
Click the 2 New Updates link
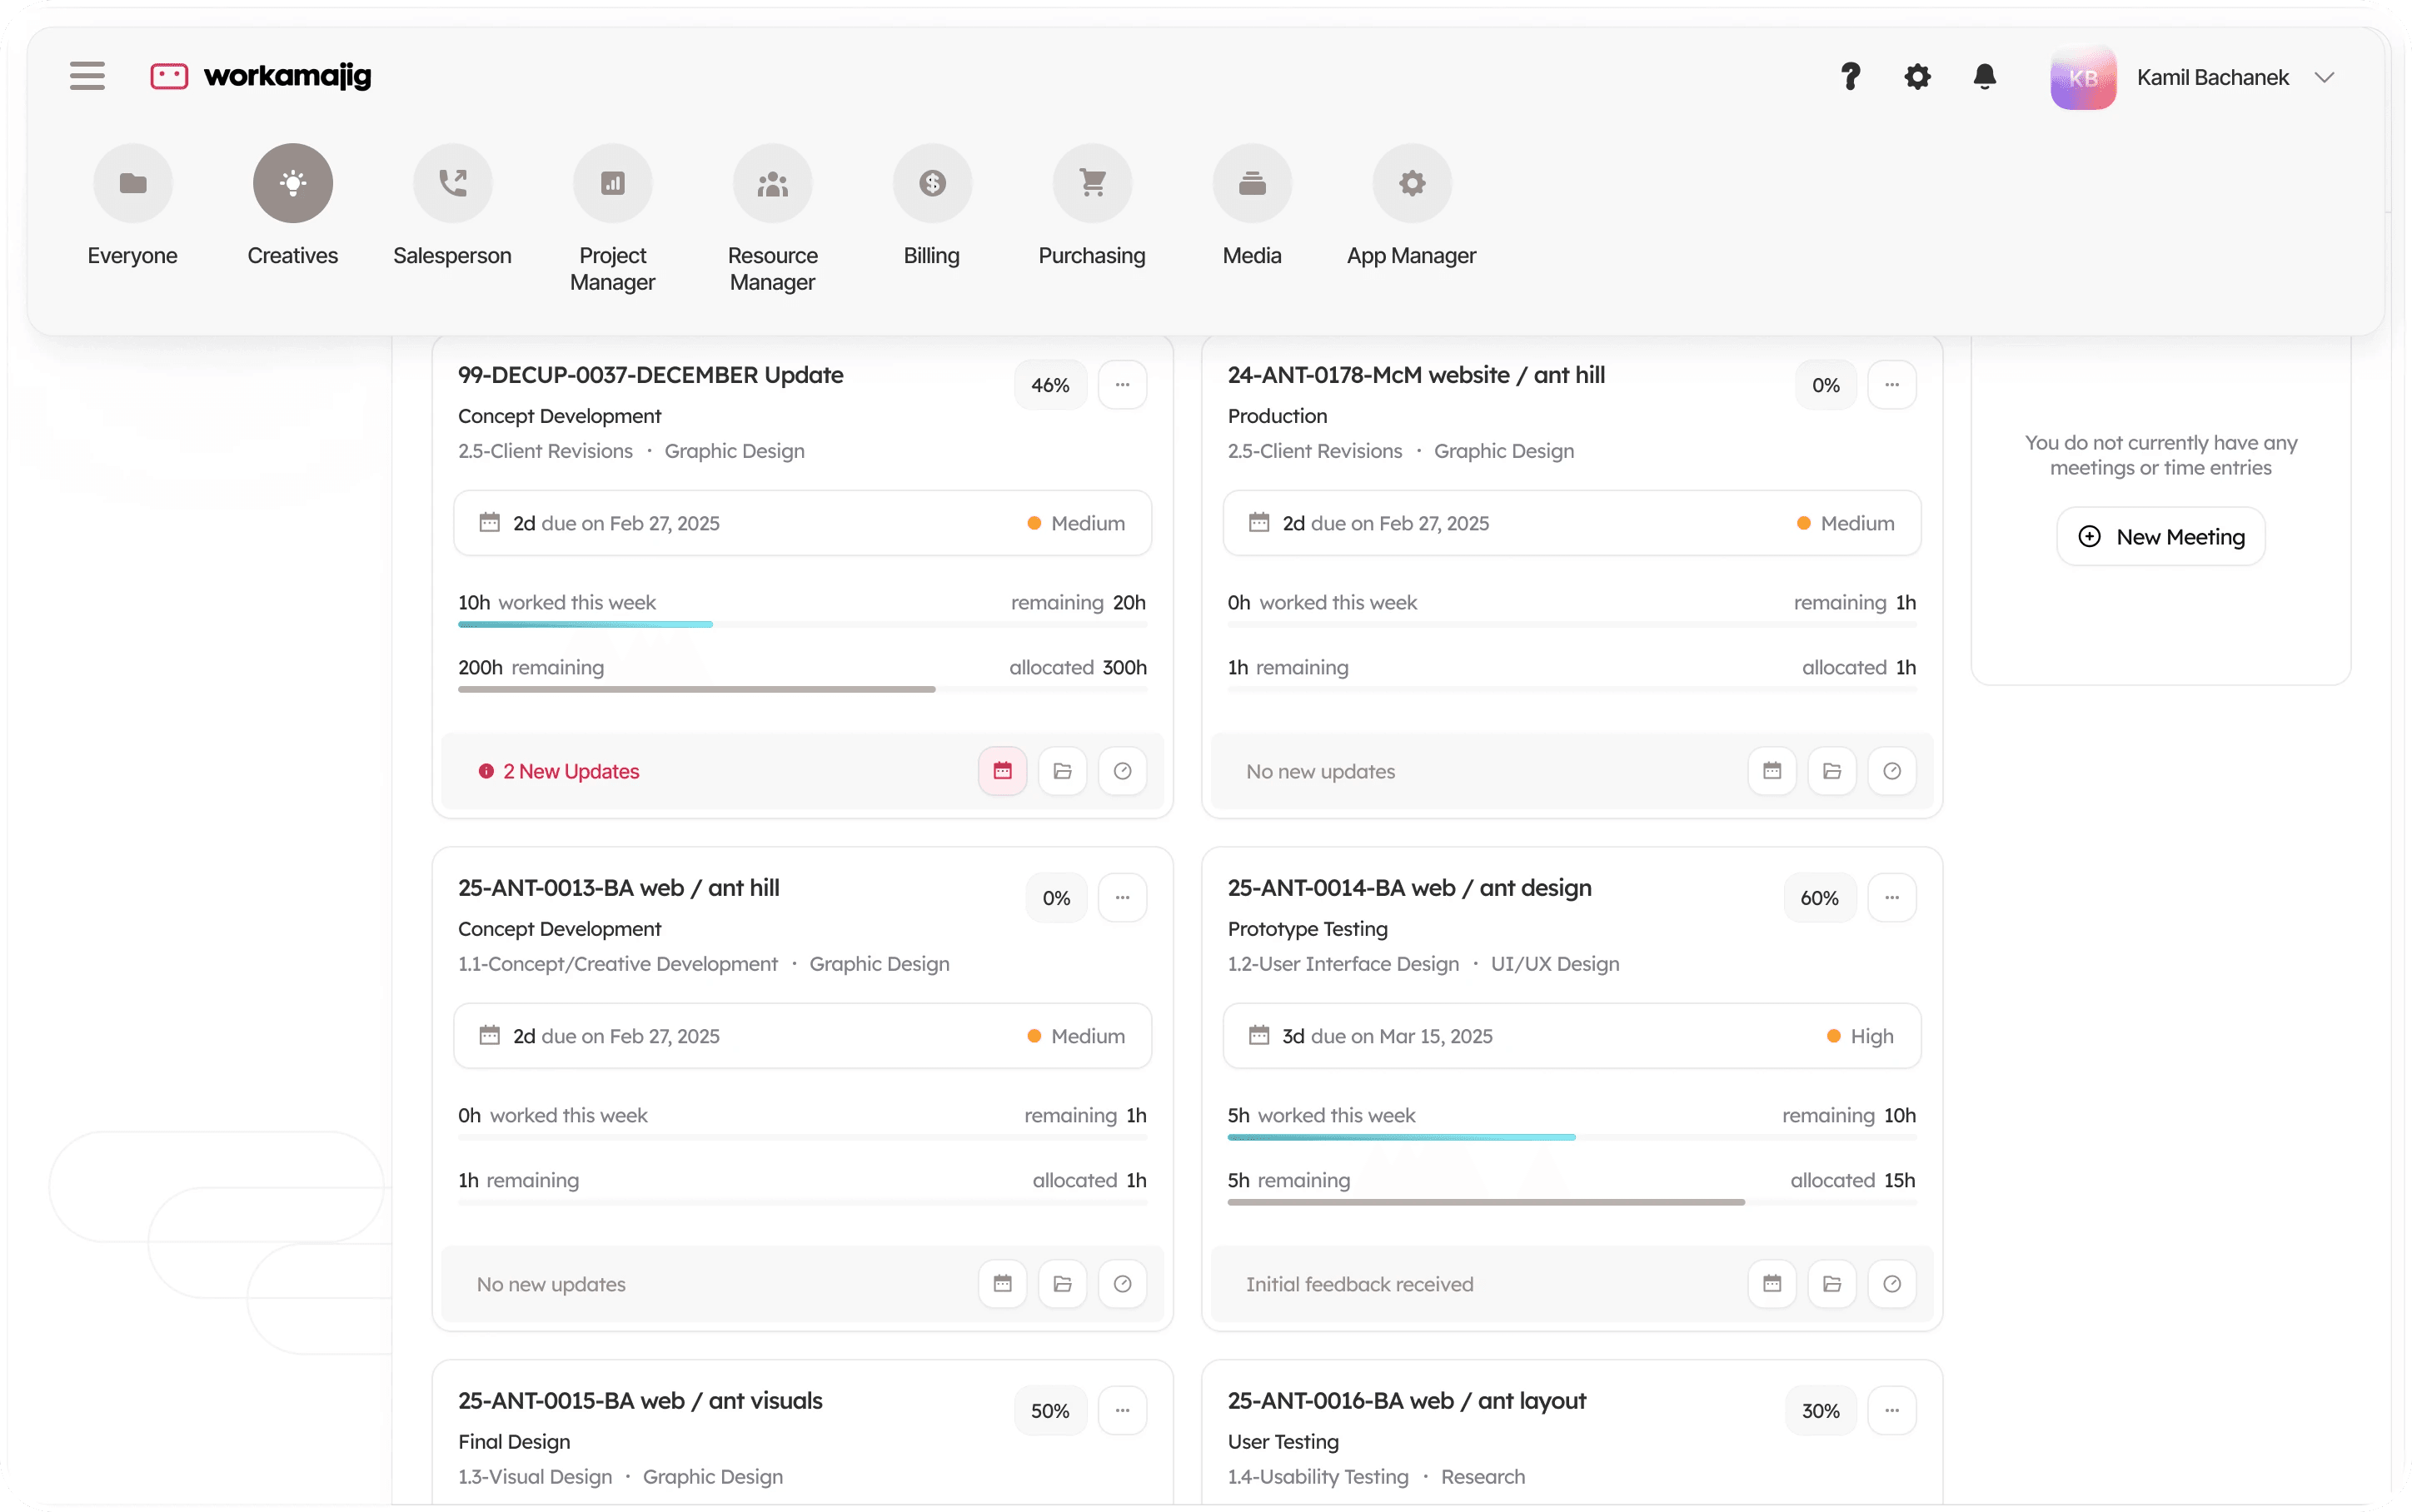point(559,771)
